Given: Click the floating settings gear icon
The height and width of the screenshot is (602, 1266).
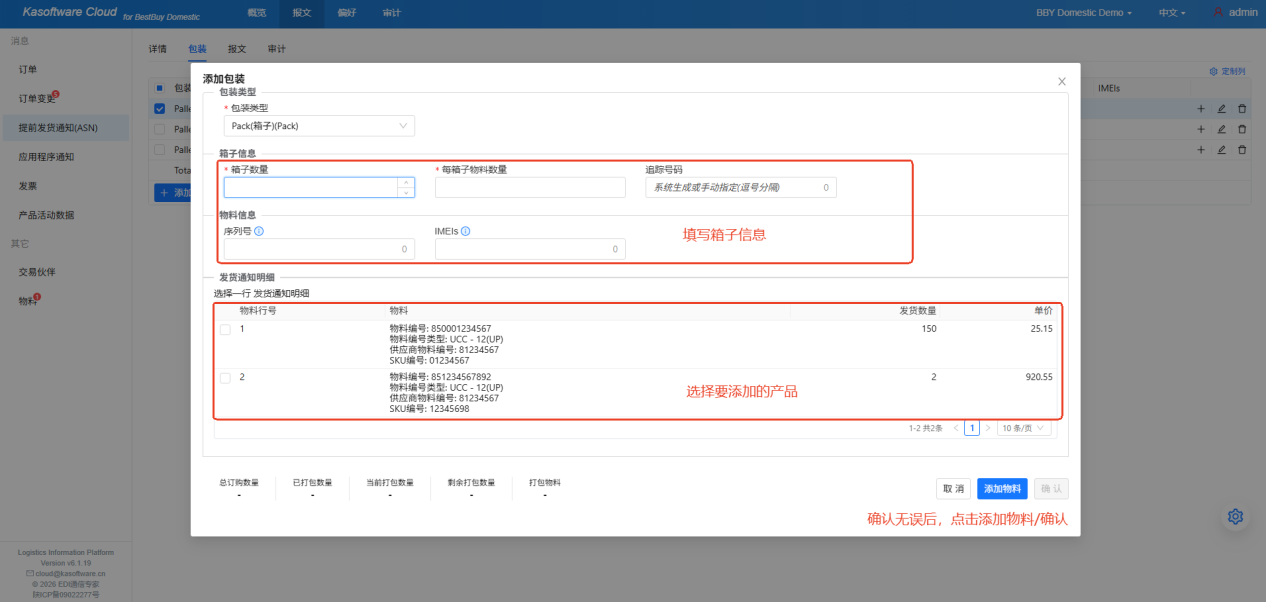Looking at the screenshot, I should pyautogui.click(x=1235, y=516).
